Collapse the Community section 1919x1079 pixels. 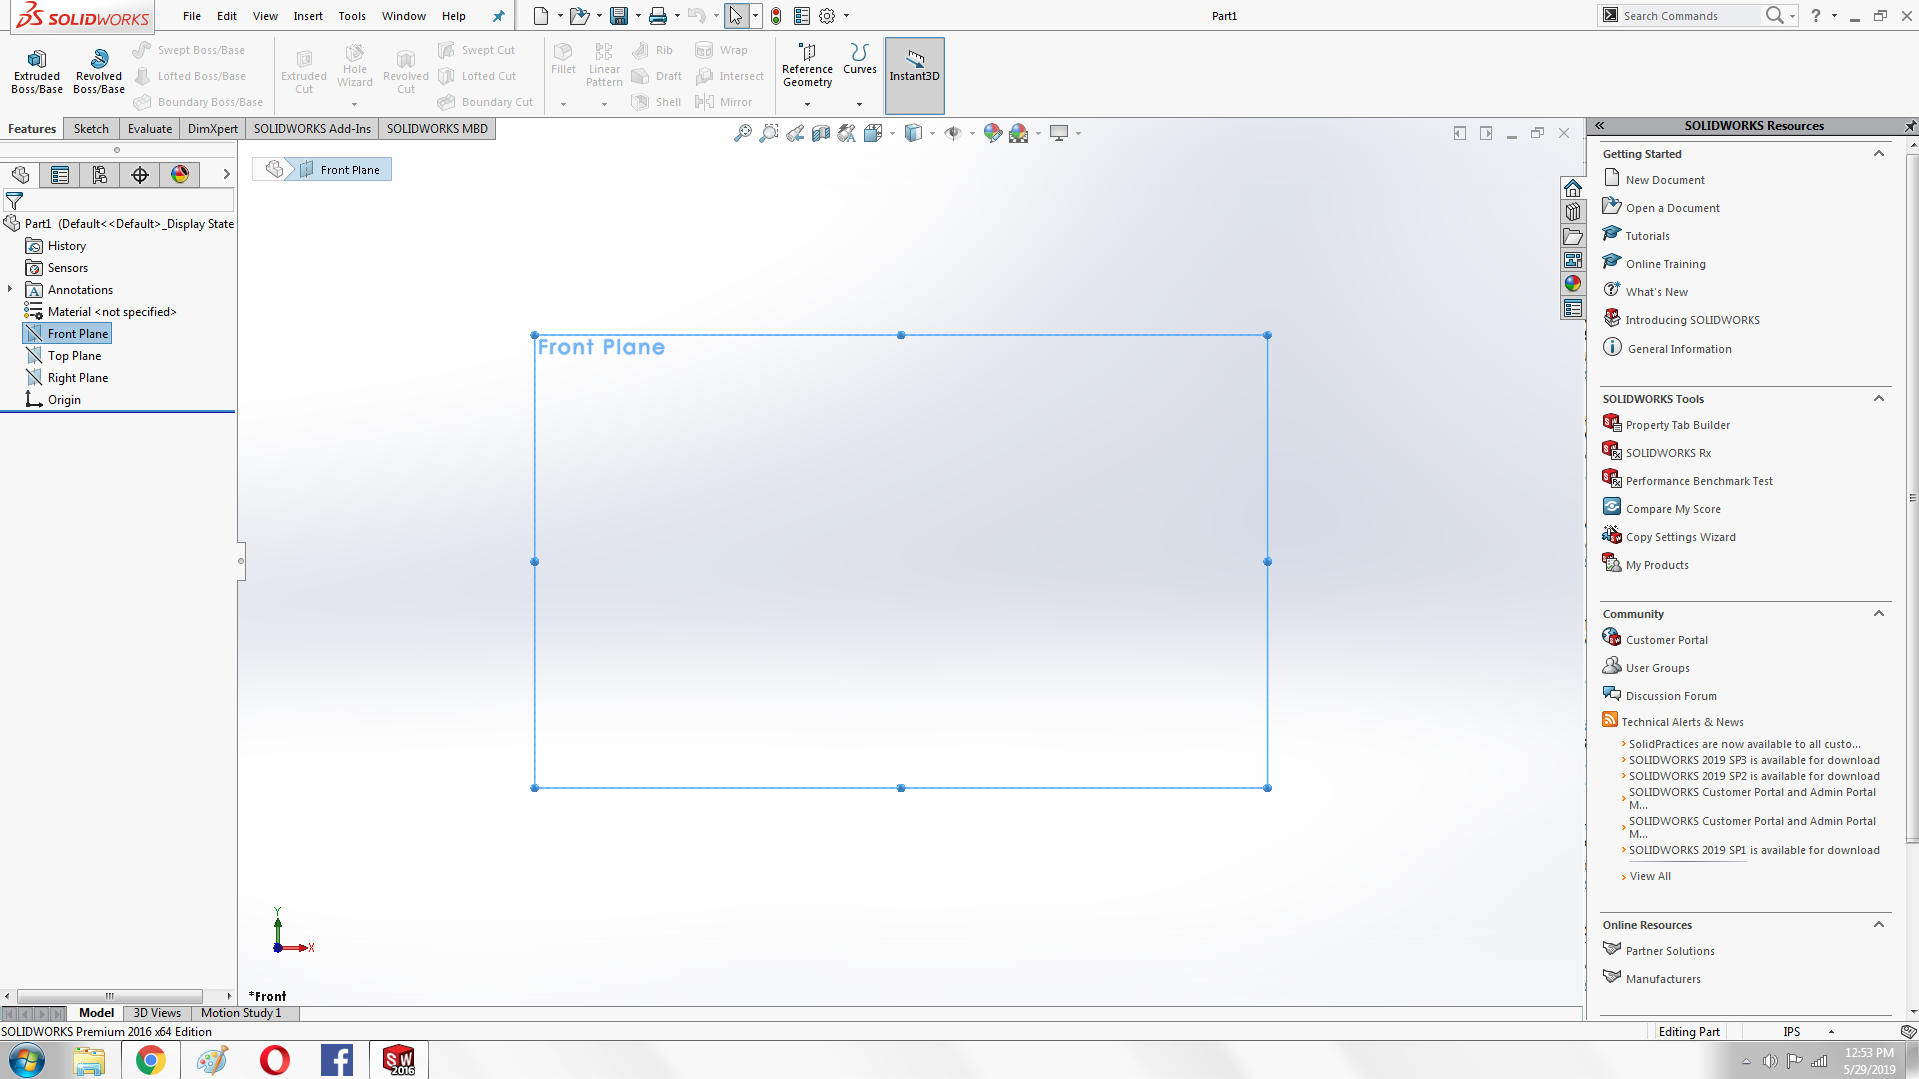click(1879, 614)
